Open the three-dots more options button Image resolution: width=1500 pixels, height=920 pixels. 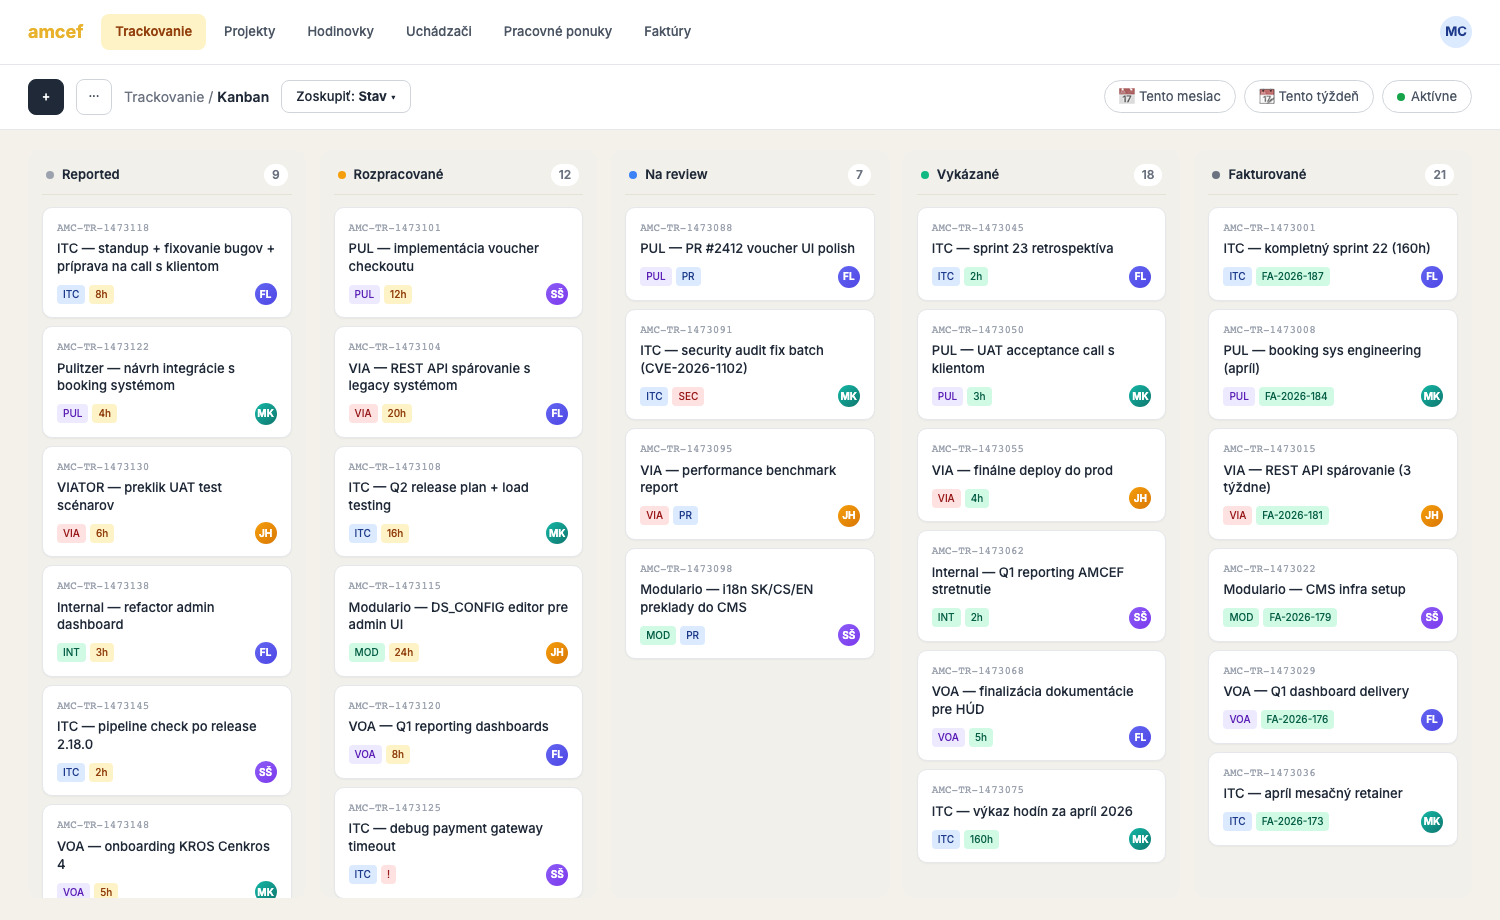click(94, 97)
